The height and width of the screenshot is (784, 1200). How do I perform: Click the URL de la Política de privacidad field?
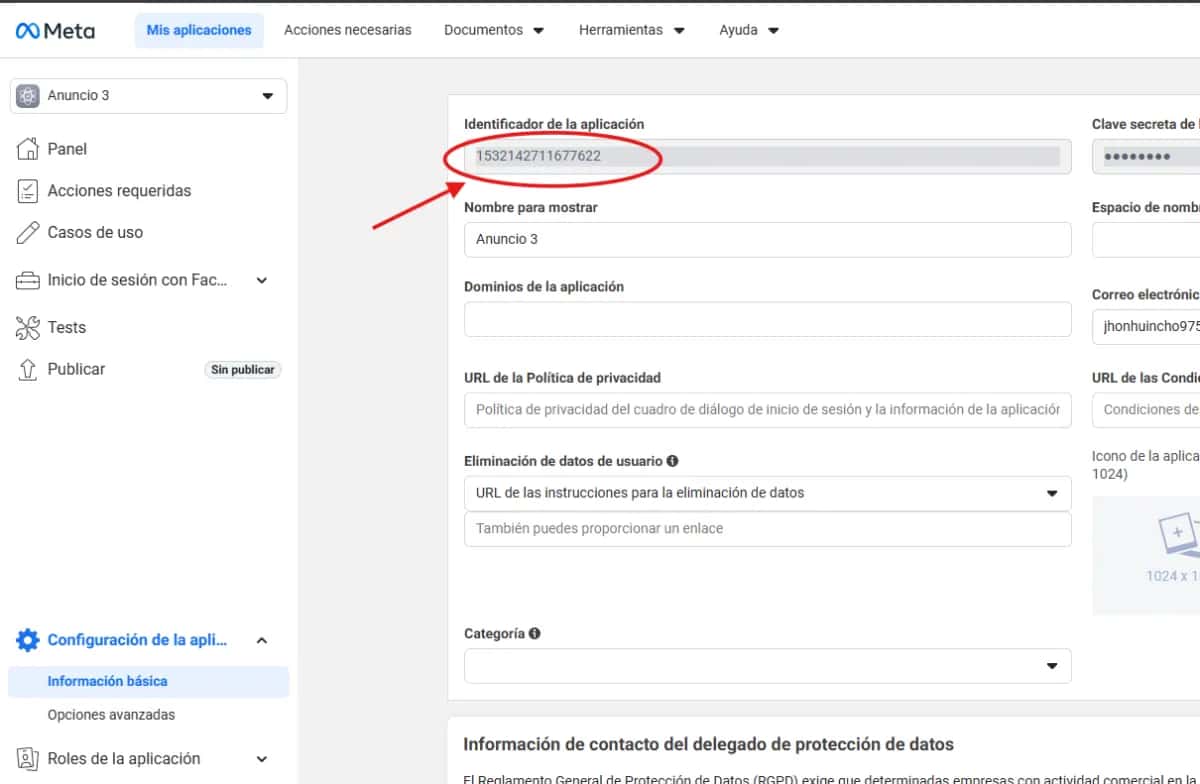(768, 410)
